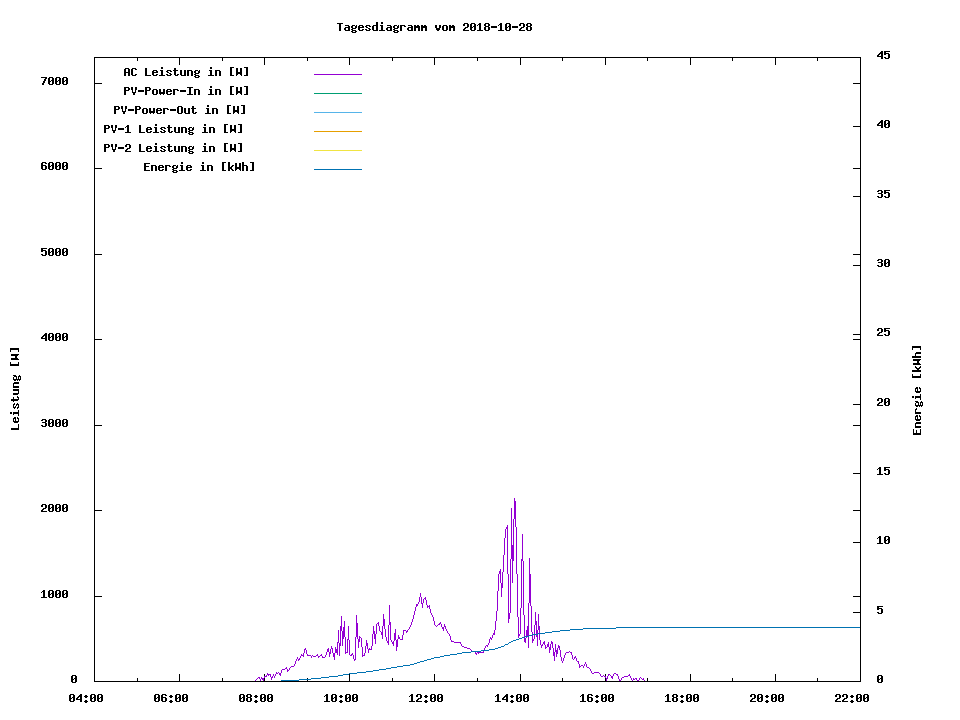This screenshot has height=720, width=960.
Task: Click the chart title Tagesdiagramm vom 2018-10-28
Action: tap(434, 27)
